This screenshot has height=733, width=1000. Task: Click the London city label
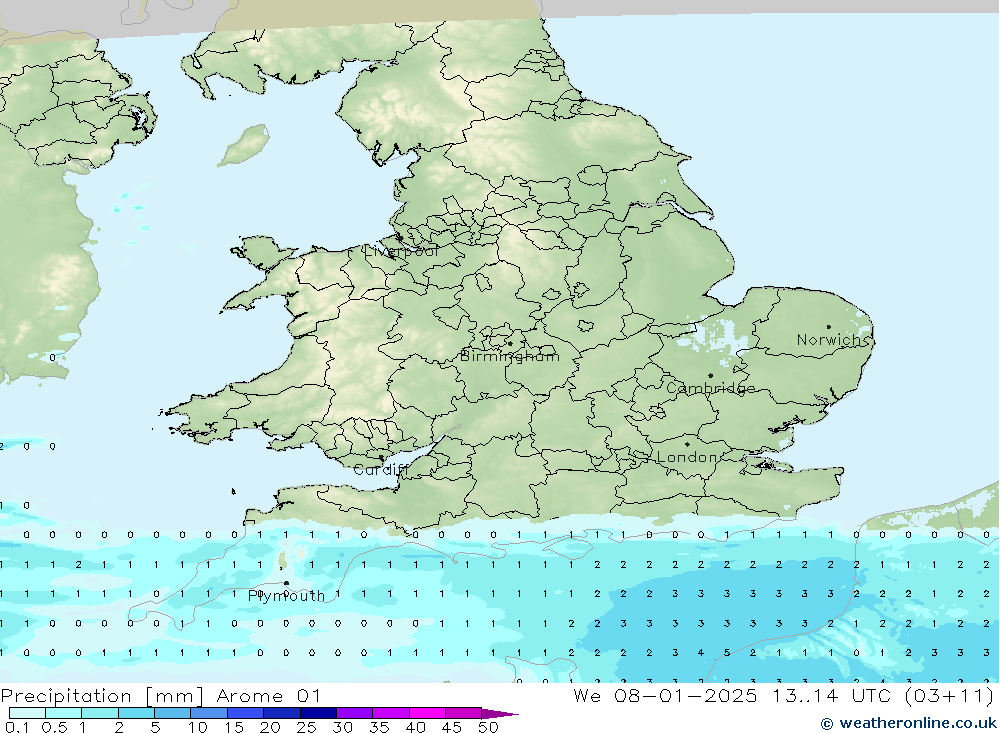click(687, 457)
